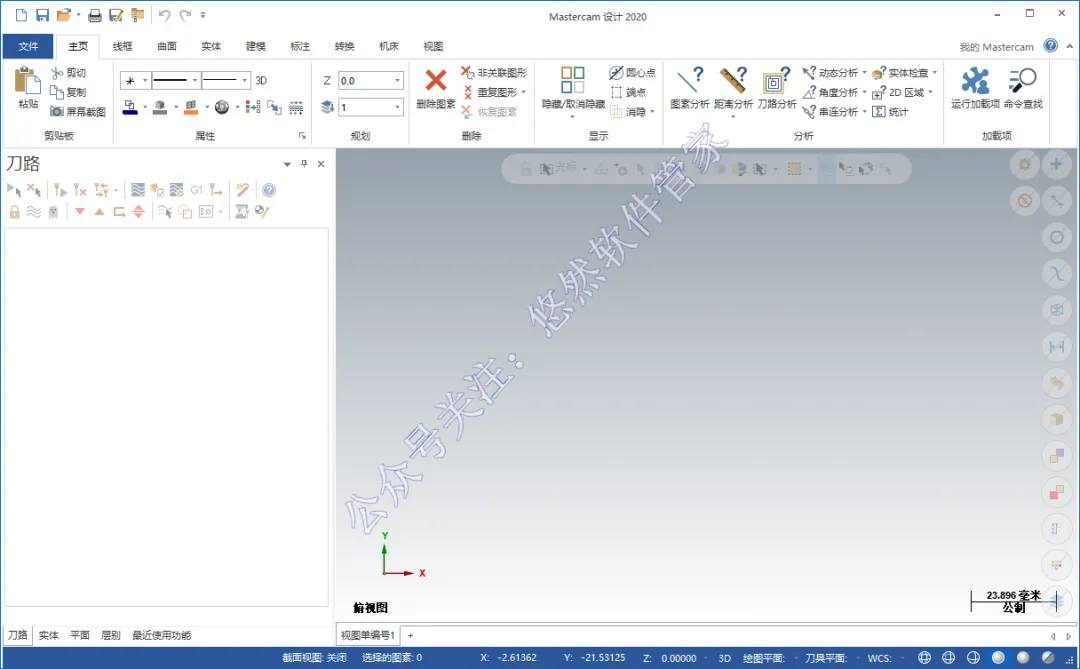Click the surface color swatch (orange)
The height and width of the screenshot is (669, 1080).
pyautogui.click(x=191, y=107)
